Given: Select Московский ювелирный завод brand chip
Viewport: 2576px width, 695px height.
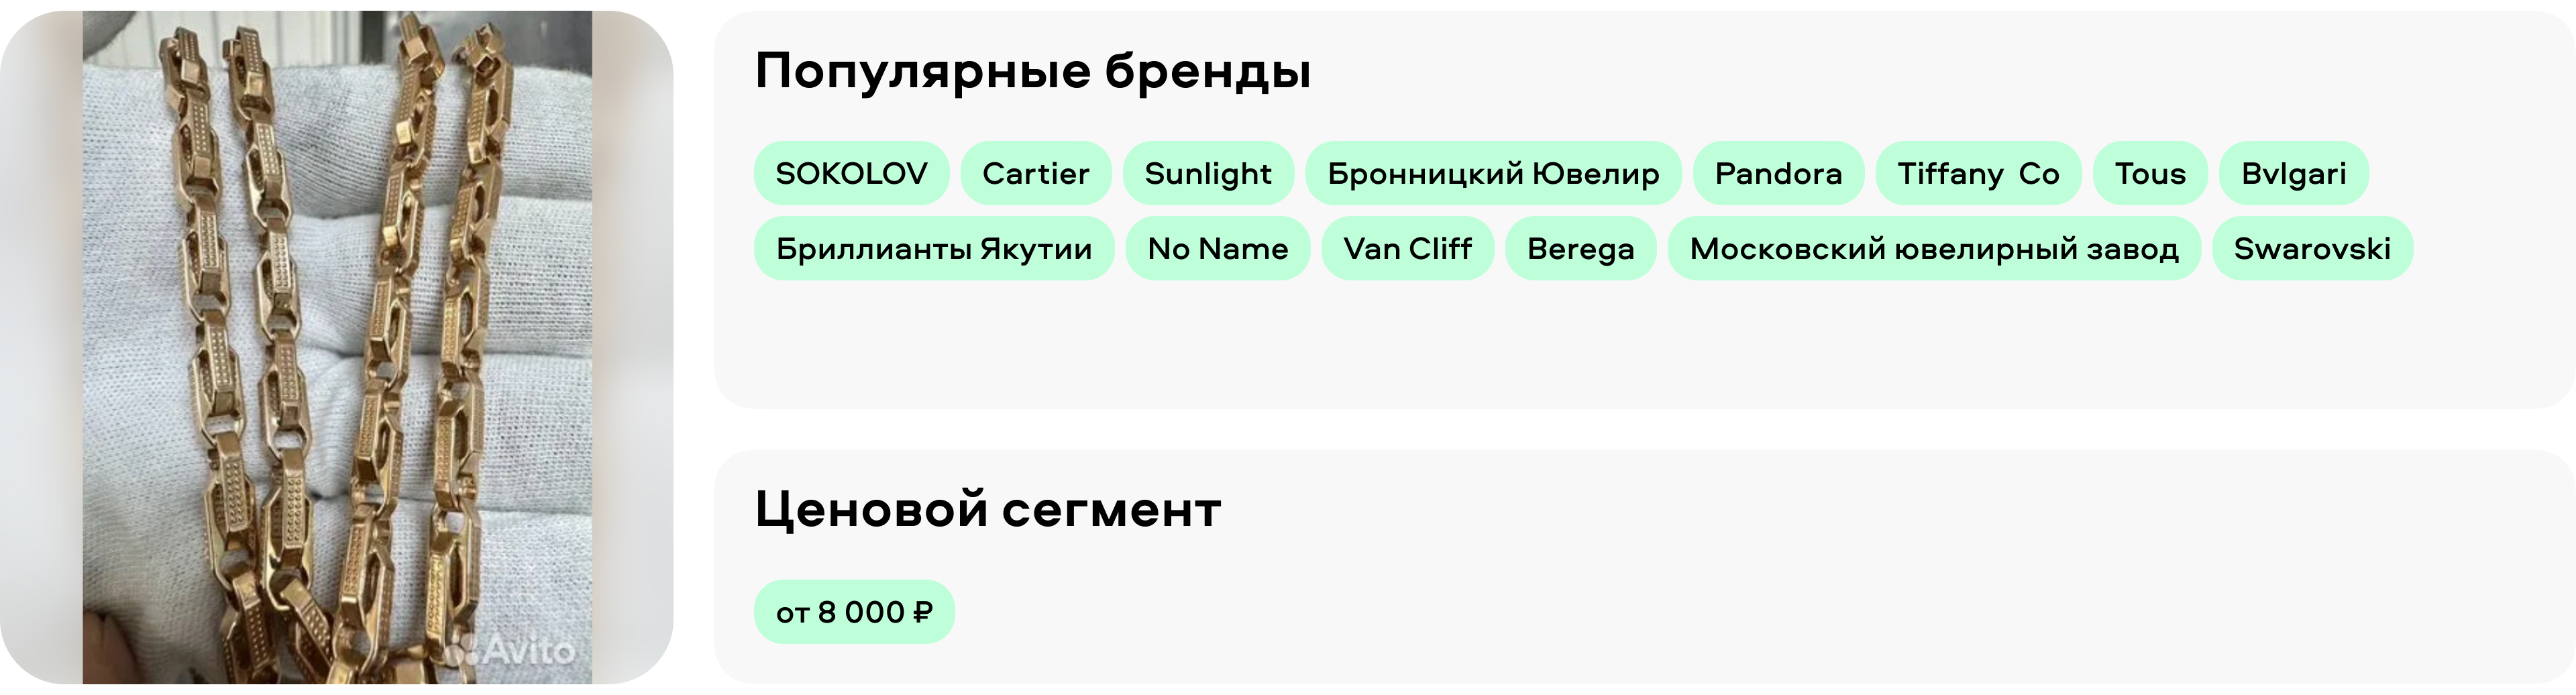Looking at the screenshot, I should coord(1934,249).
